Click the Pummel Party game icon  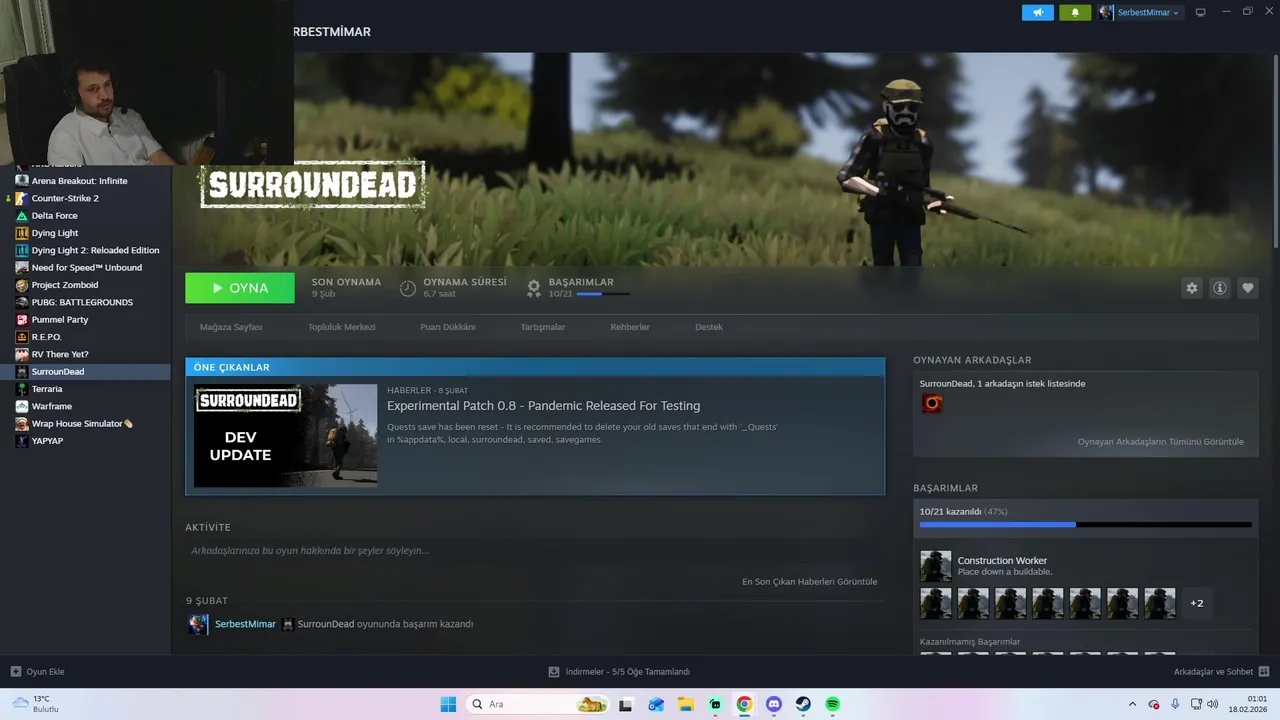22,320
